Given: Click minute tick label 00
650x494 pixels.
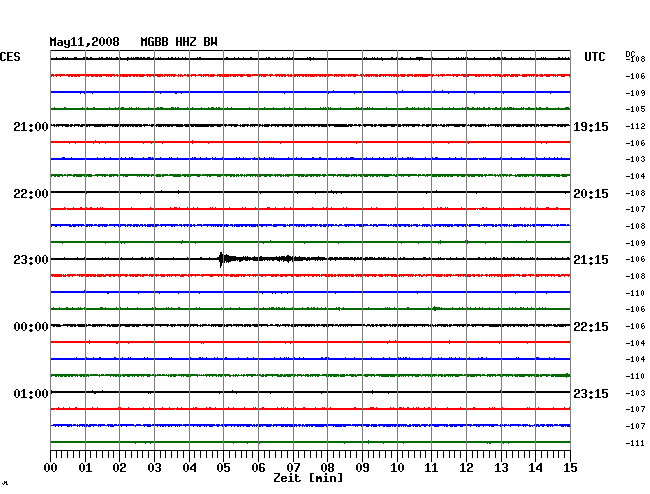Looking at the screenshot, I should point(51,468).
